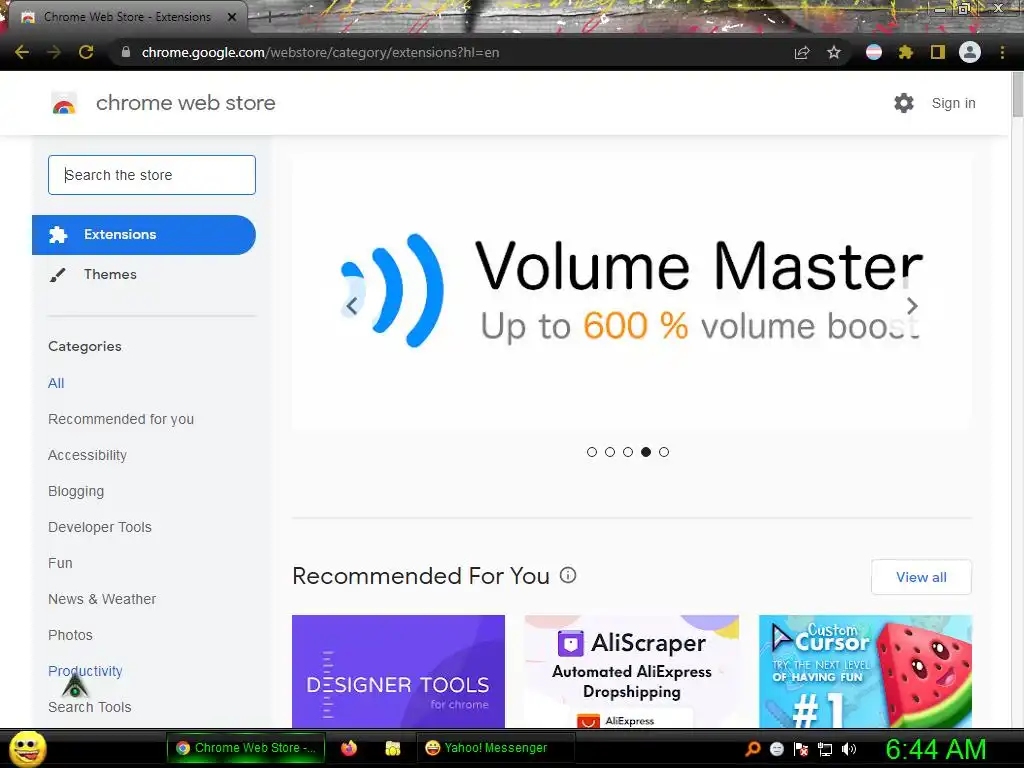The height and width of the screenshot is (768, 1024).
Task: Jump to second carousel slide dot
Action: pyautogui.click(x=610, y=452)
